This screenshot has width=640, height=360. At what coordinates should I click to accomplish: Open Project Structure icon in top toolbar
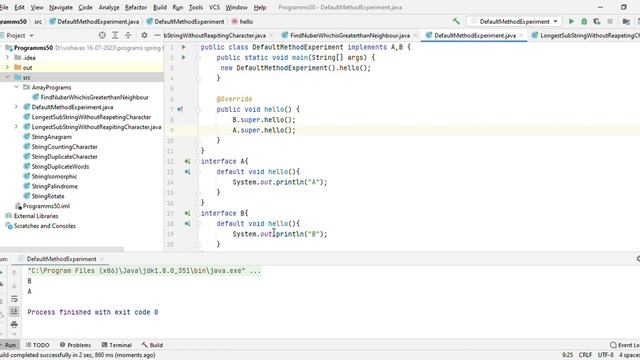point(626,21)
